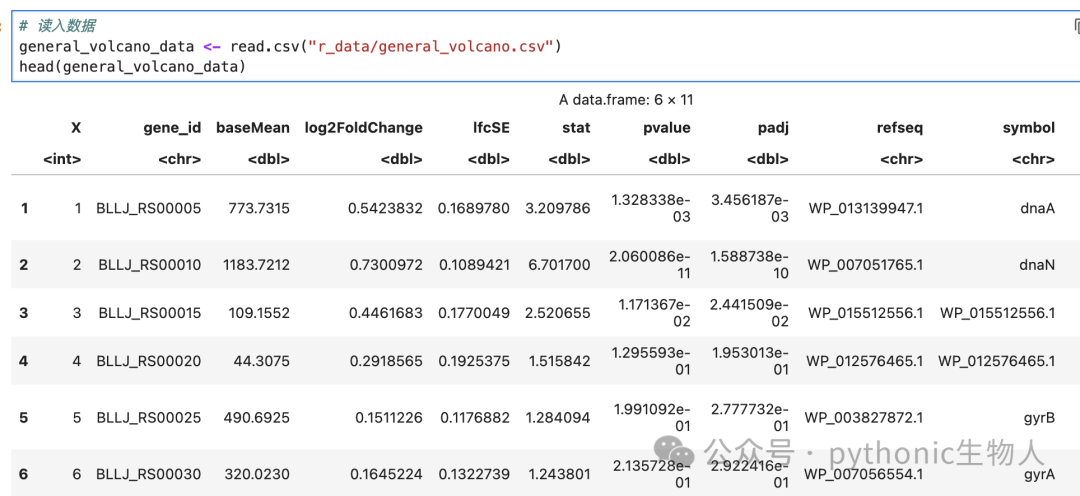Click refseq cell WP_007051765.1

click(x=865, y=265)
